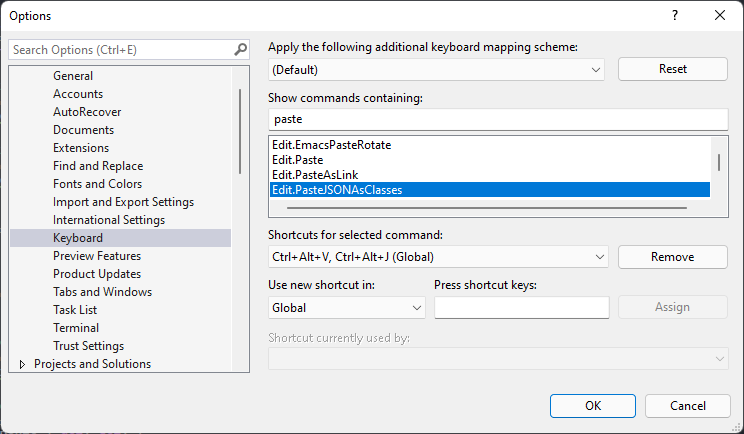Click the Show commands containing text box
The image size is (744, 434).
(498, 119)
